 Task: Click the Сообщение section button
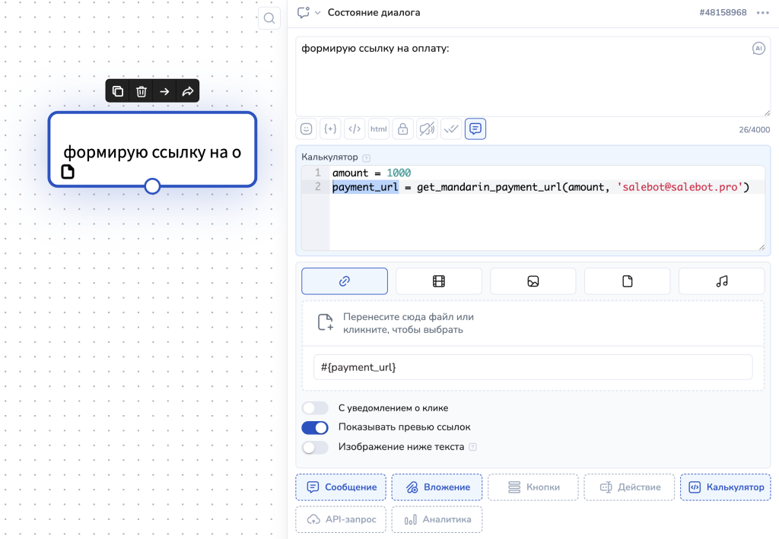(341, 487)
